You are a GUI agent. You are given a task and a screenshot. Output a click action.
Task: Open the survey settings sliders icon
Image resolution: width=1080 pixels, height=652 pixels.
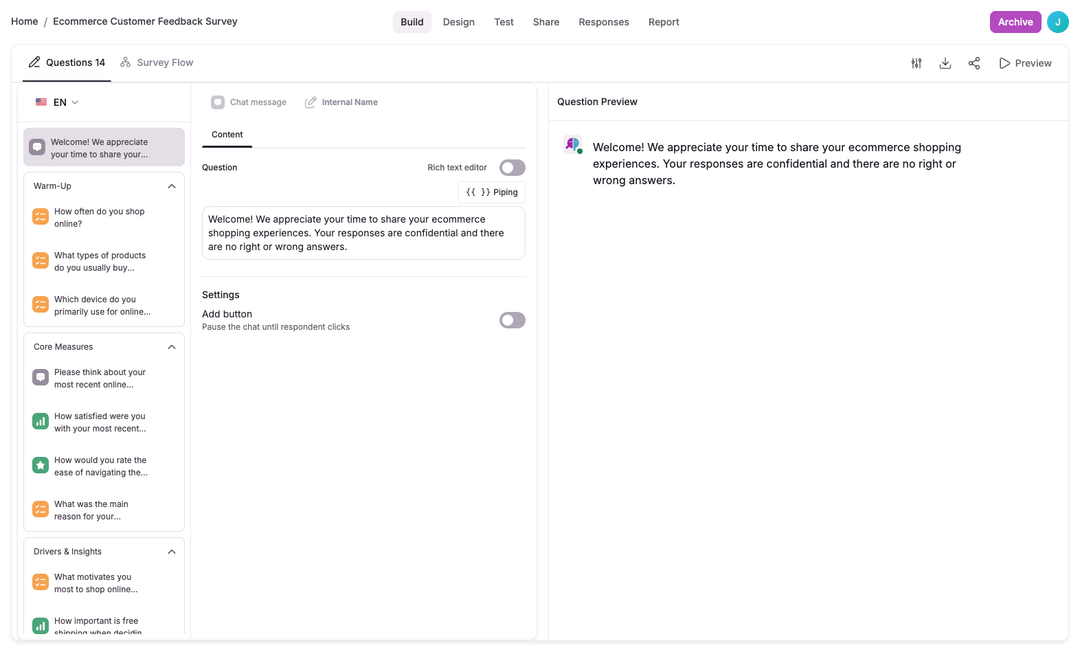(x=916, y=62)
